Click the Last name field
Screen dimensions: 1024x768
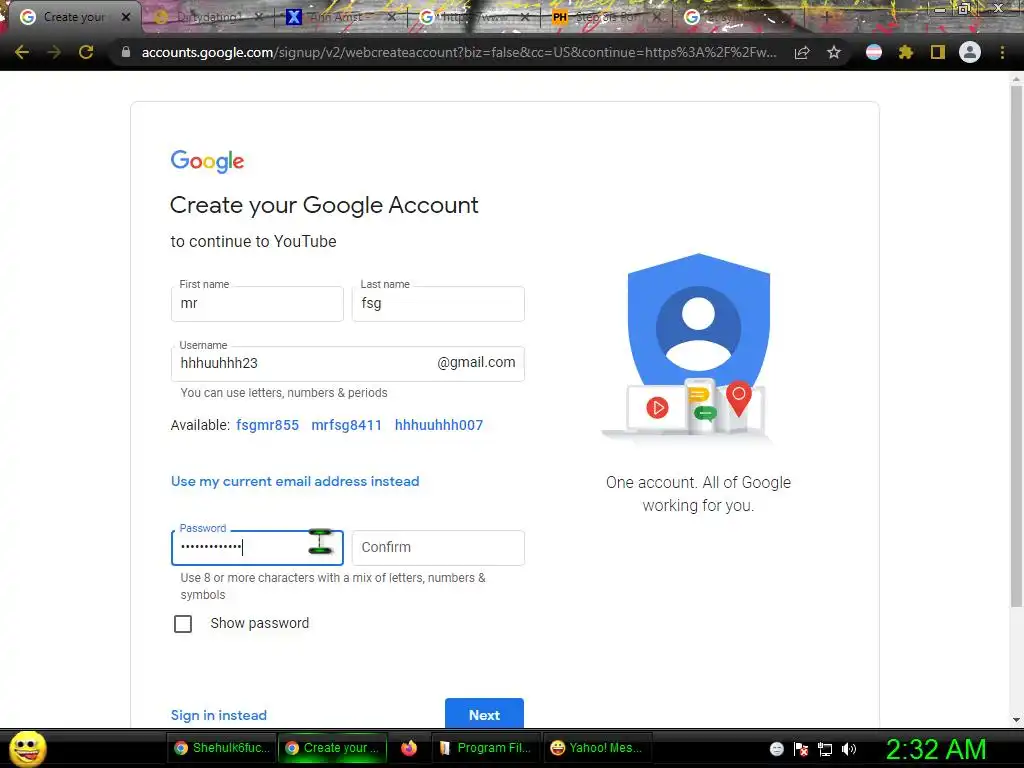pos(438,304)
